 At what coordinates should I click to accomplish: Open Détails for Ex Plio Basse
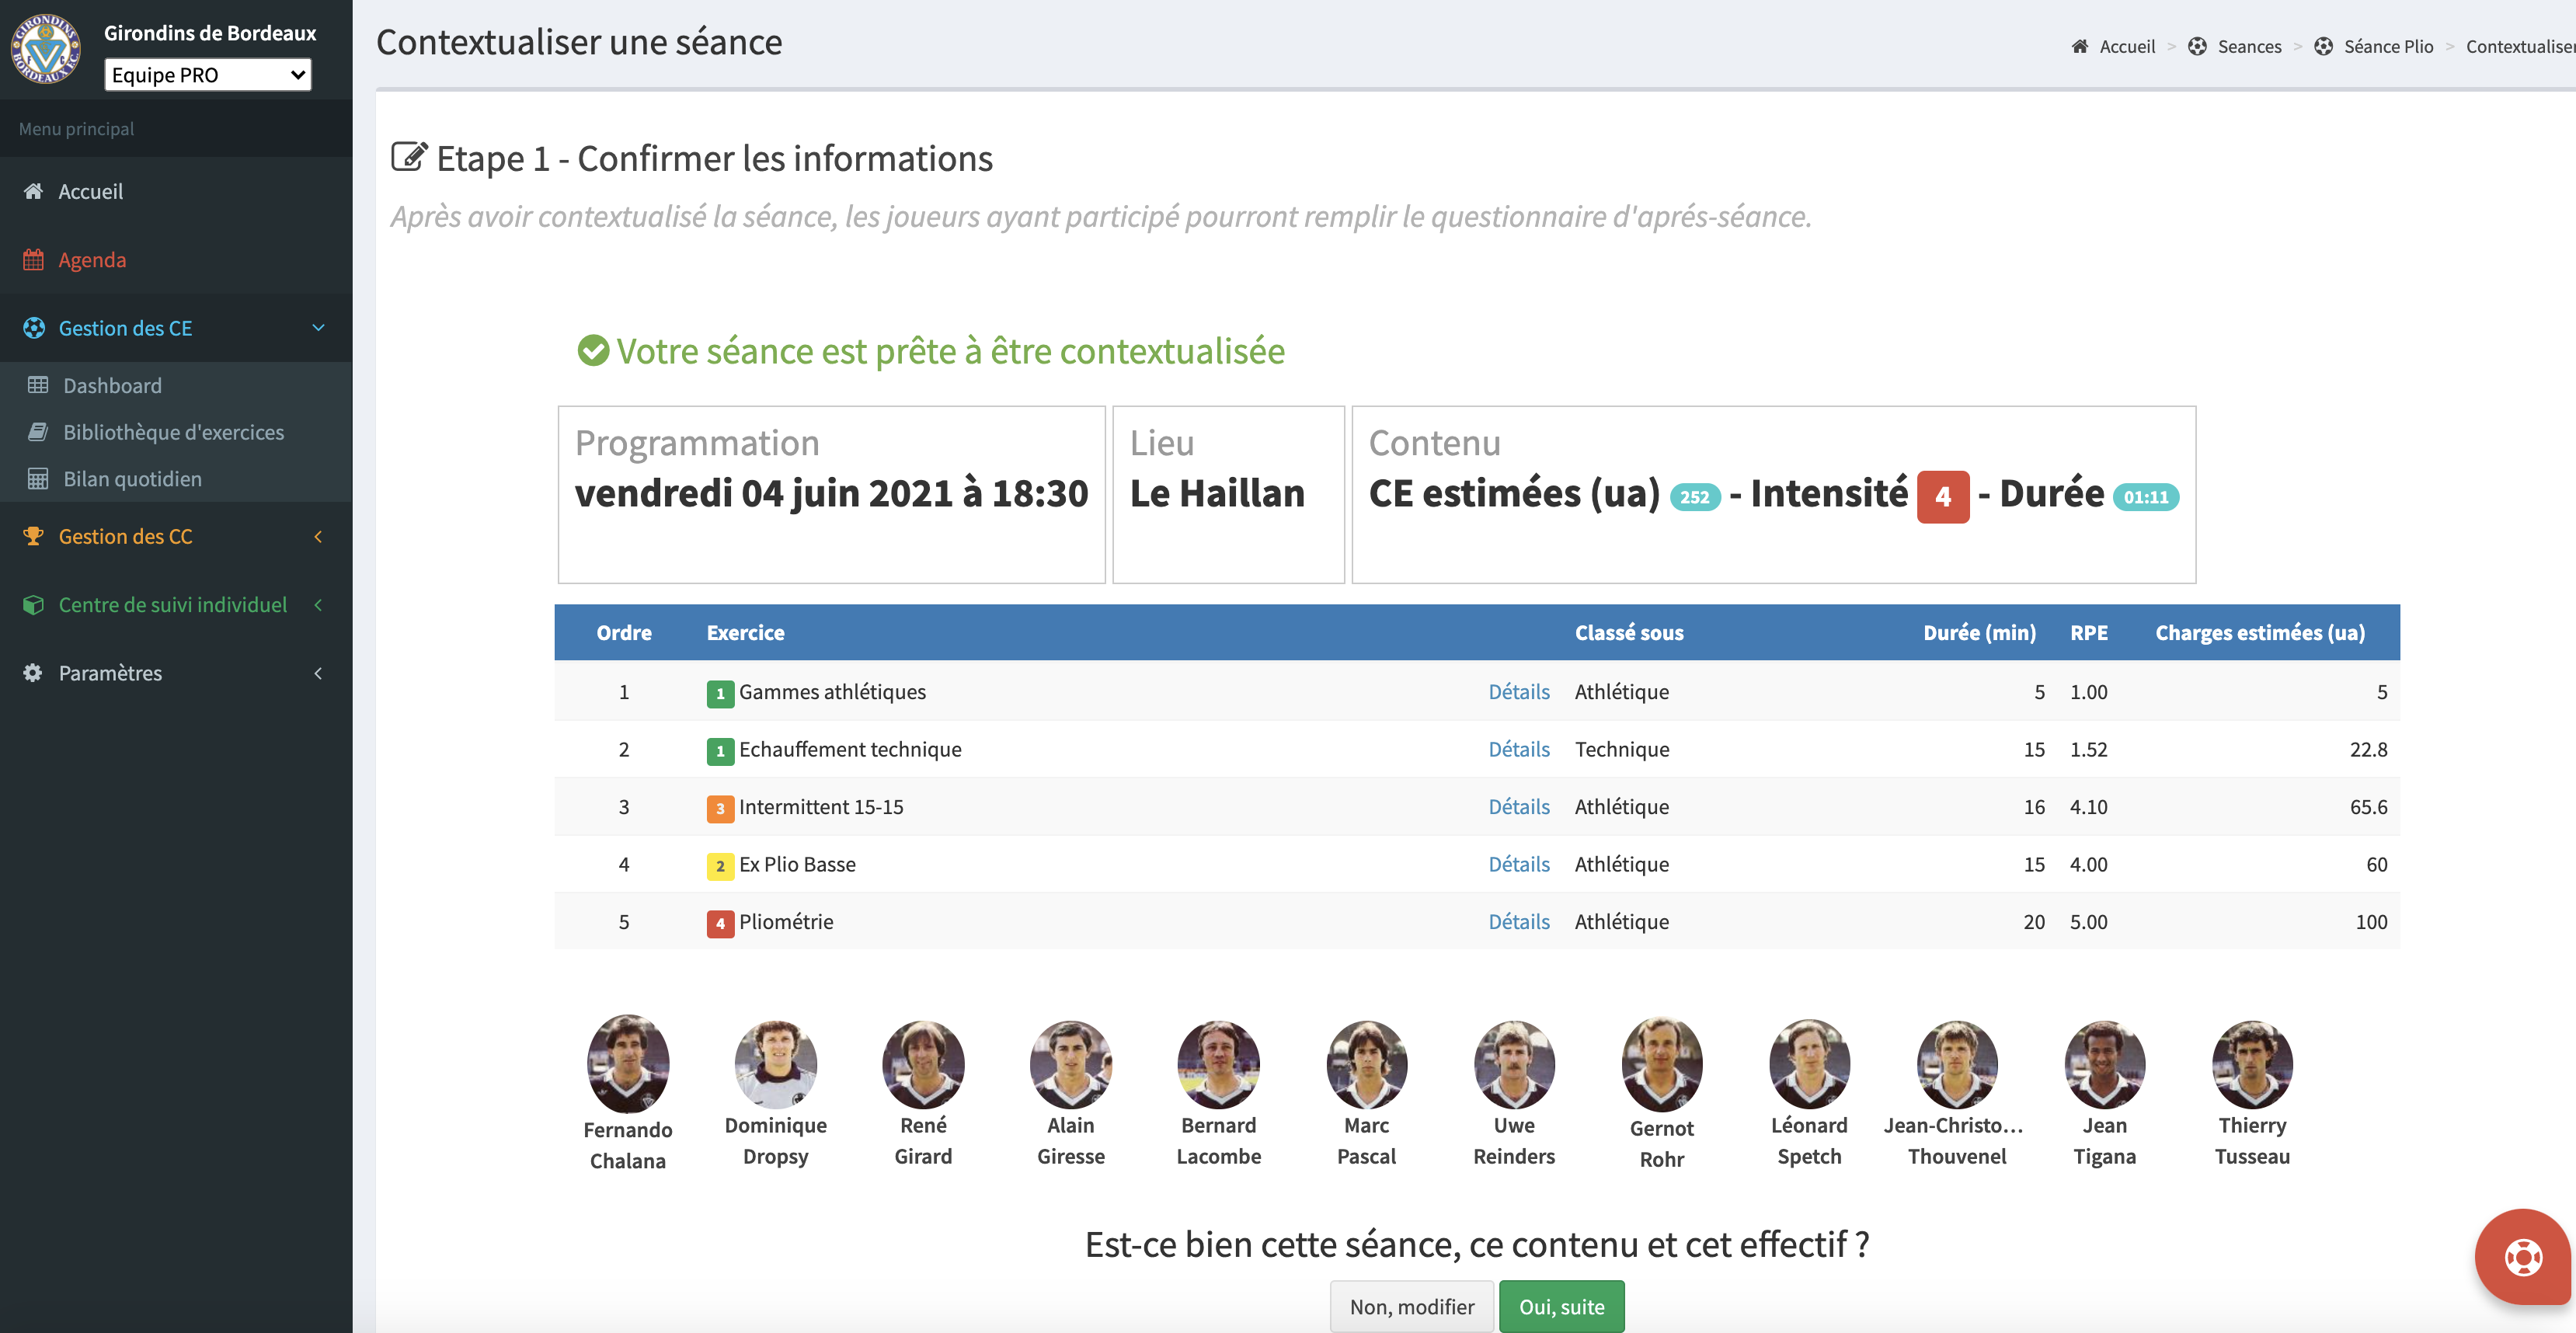click(1518, 865)
